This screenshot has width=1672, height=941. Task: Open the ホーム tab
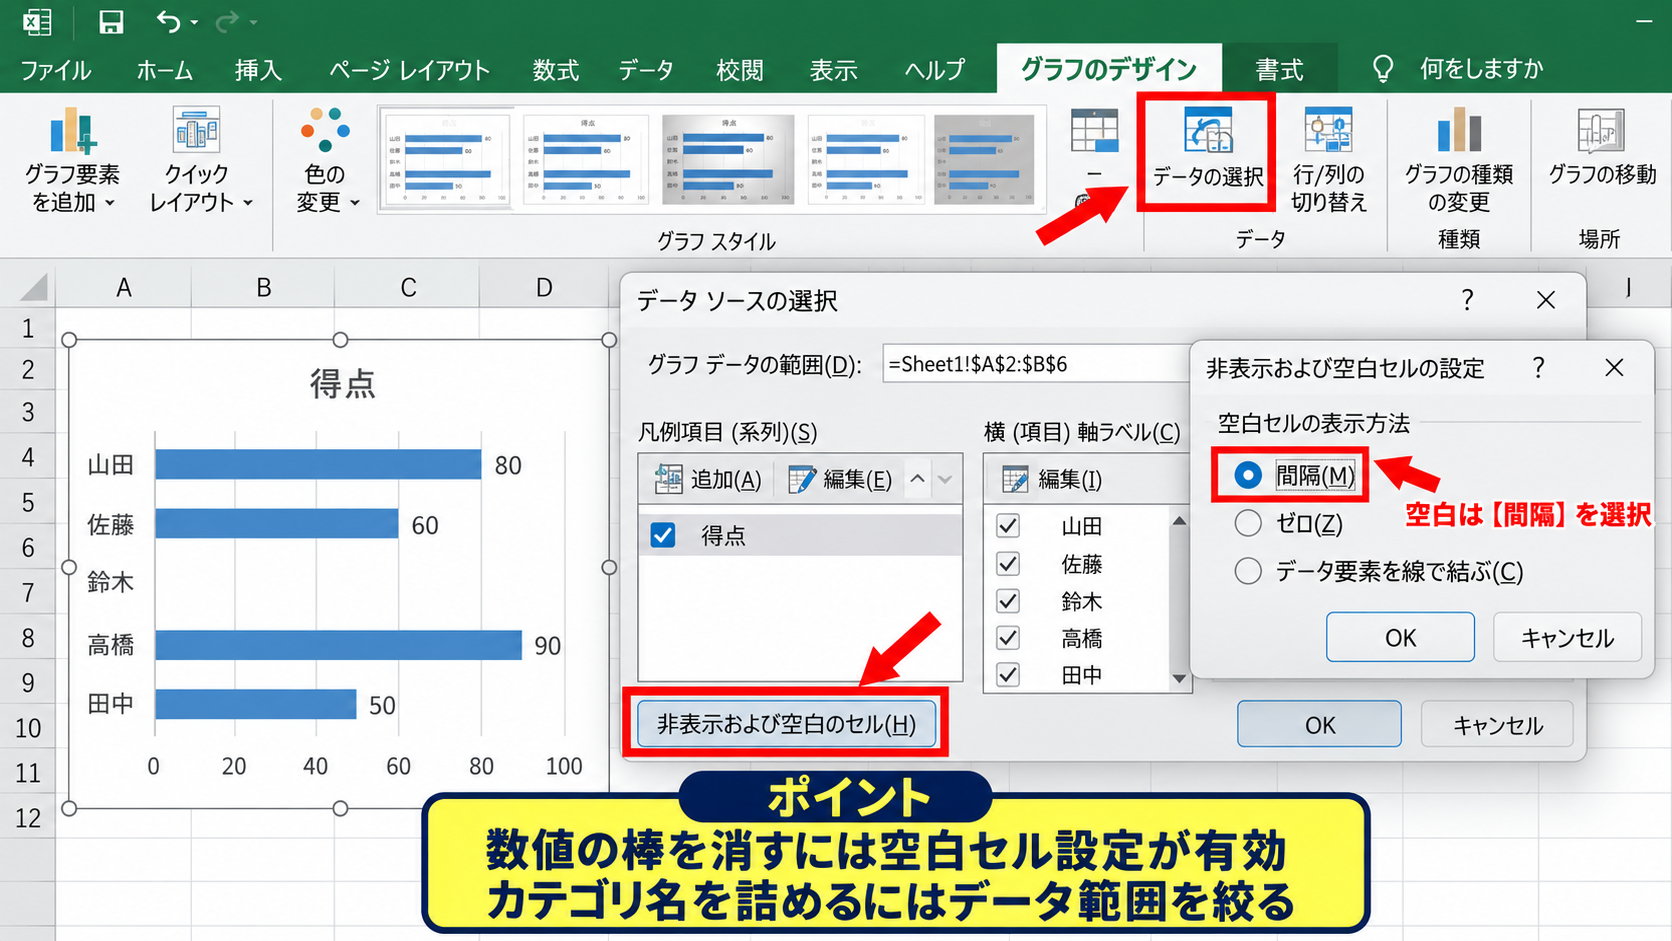tap(164, 69)
